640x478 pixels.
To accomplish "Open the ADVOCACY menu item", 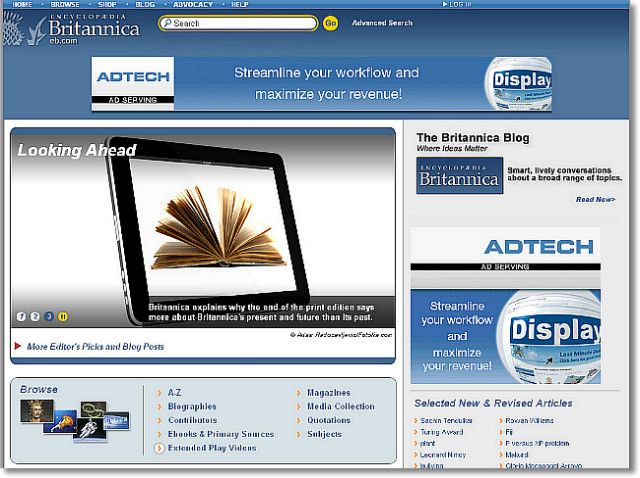I will pos(193,4).
